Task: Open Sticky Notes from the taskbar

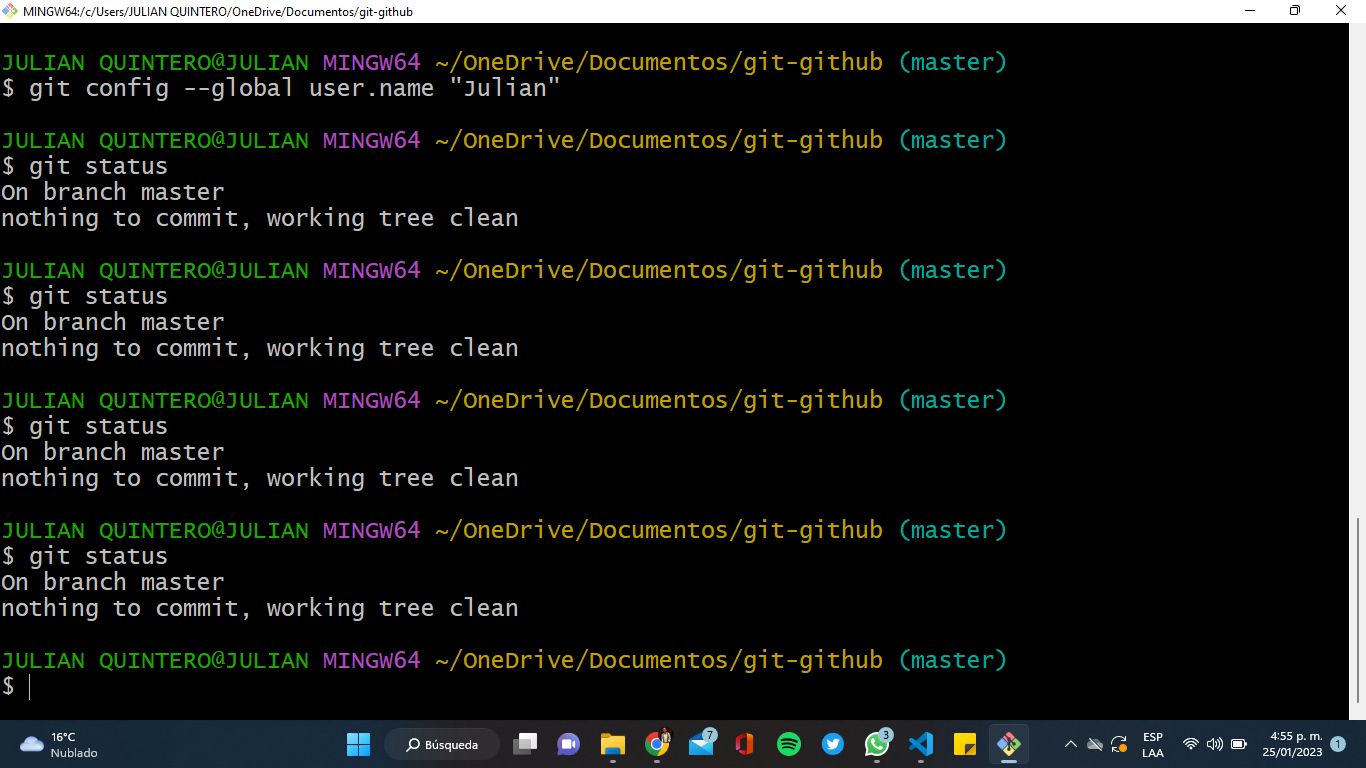Action: point(965,744)
